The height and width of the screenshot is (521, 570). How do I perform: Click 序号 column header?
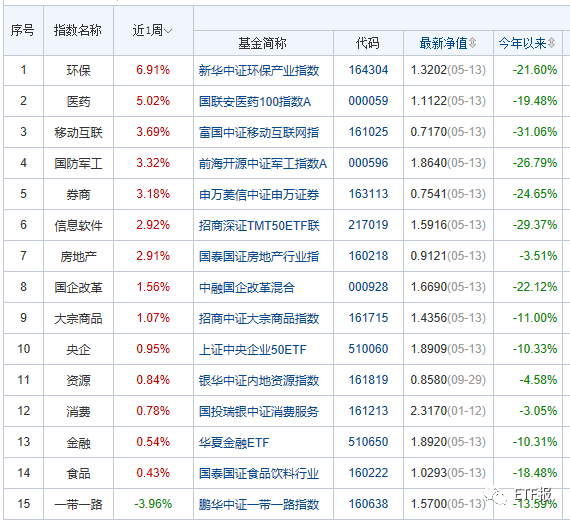pos(23,30)
